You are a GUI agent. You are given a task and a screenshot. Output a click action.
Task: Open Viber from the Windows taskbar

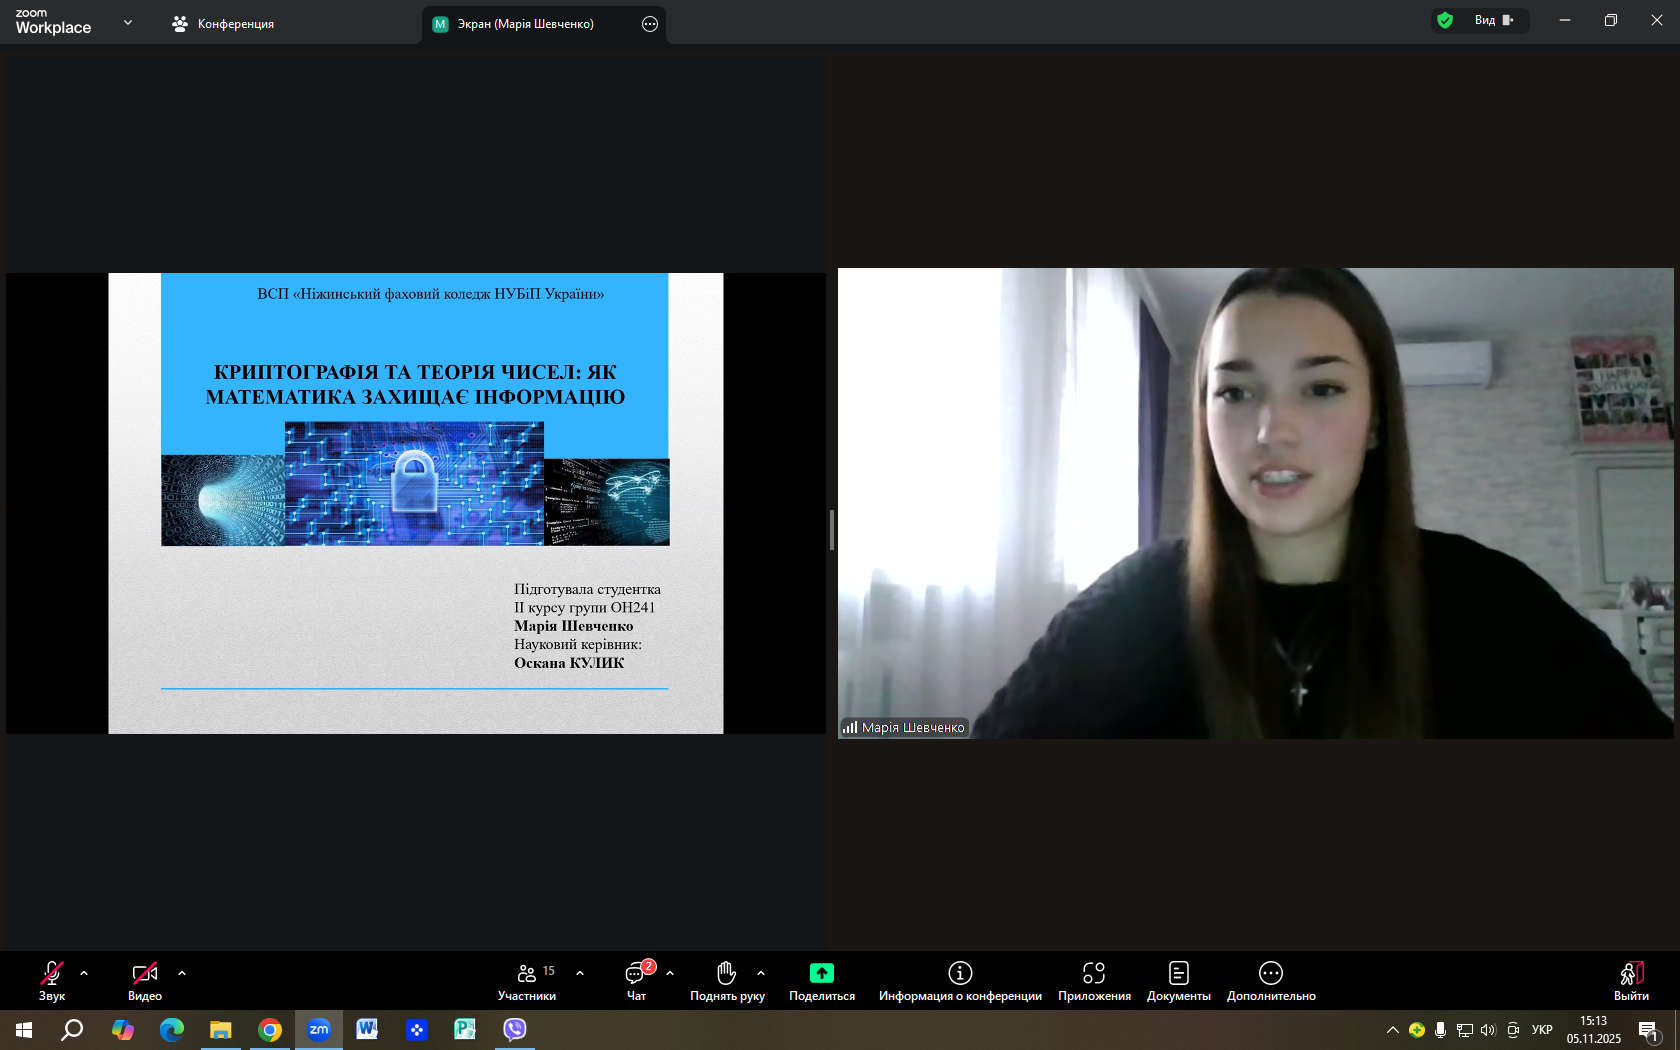[515, 1029]
